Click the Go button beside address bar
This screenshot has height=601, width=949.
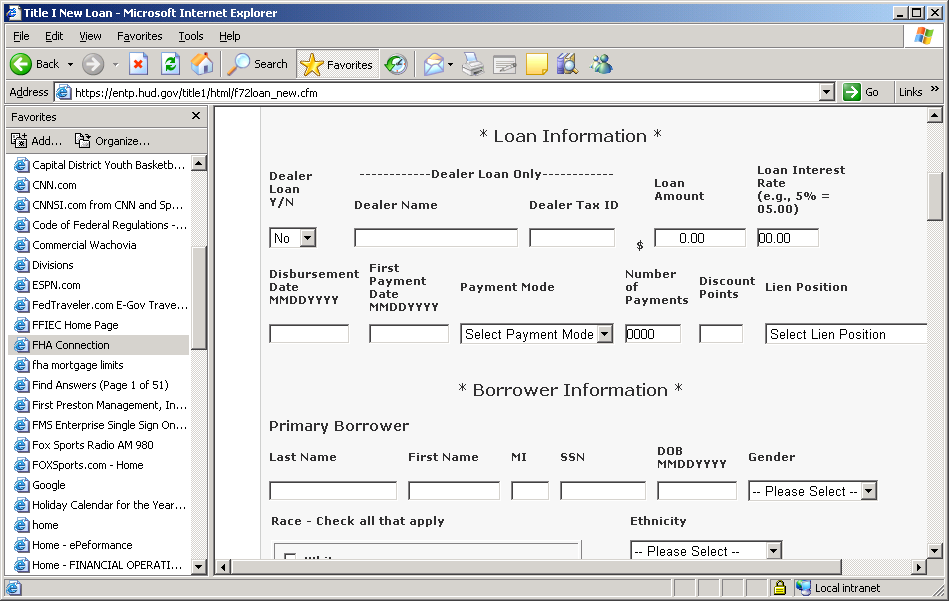tap(862, 92)
